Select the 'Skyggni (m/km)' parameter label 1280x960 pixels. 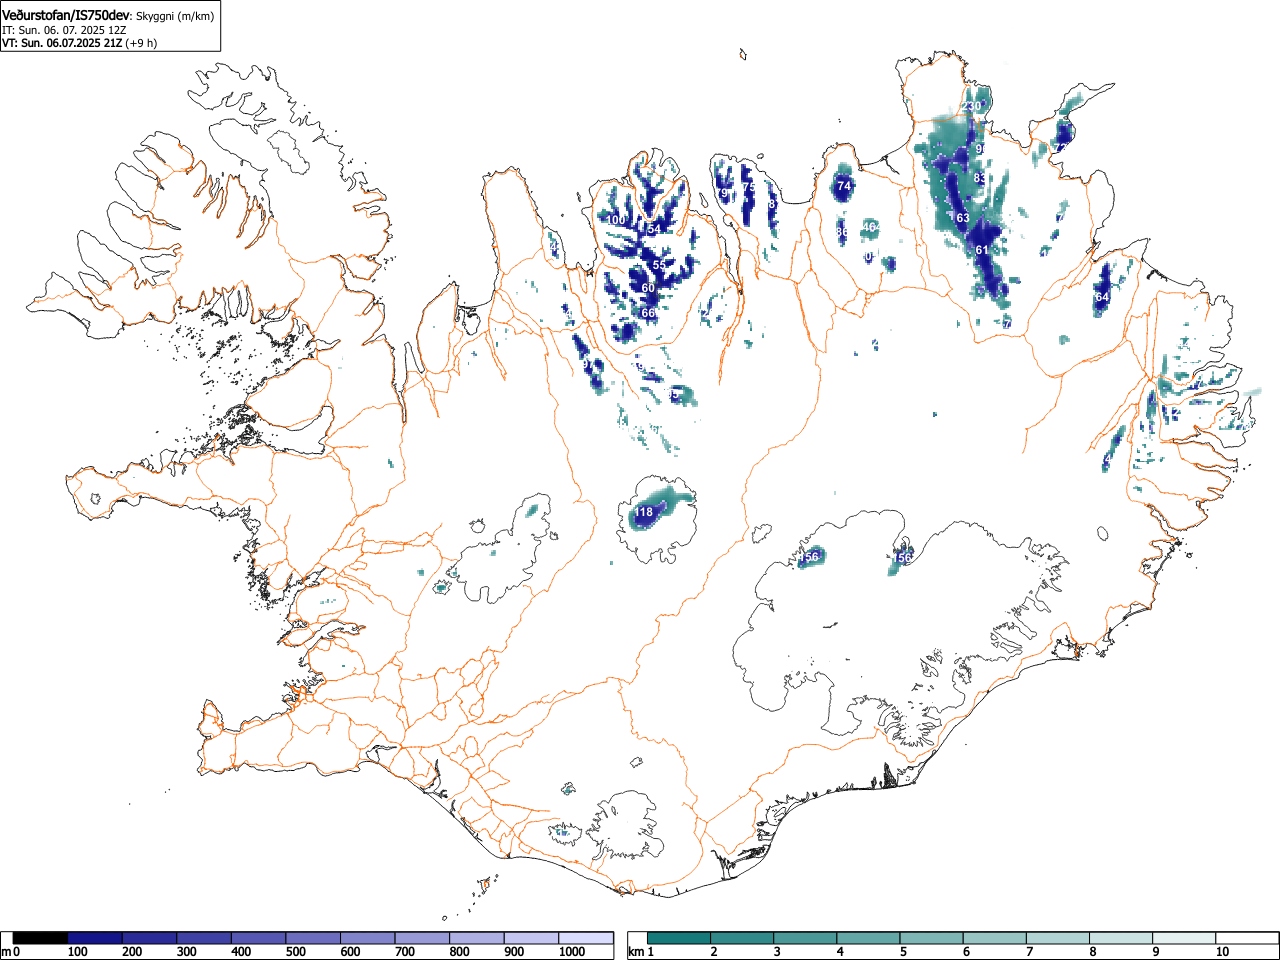click(x=175, y=17)
